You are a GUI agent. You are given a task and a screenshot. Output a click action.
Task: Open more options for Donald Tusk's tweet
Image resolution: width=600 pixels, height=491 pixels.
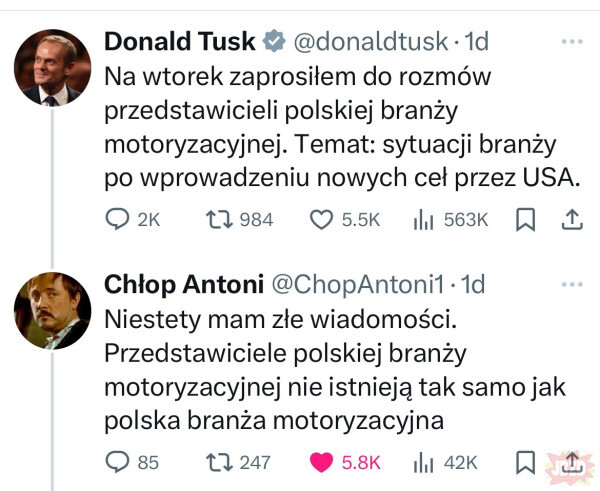click(x=572, y=42)
